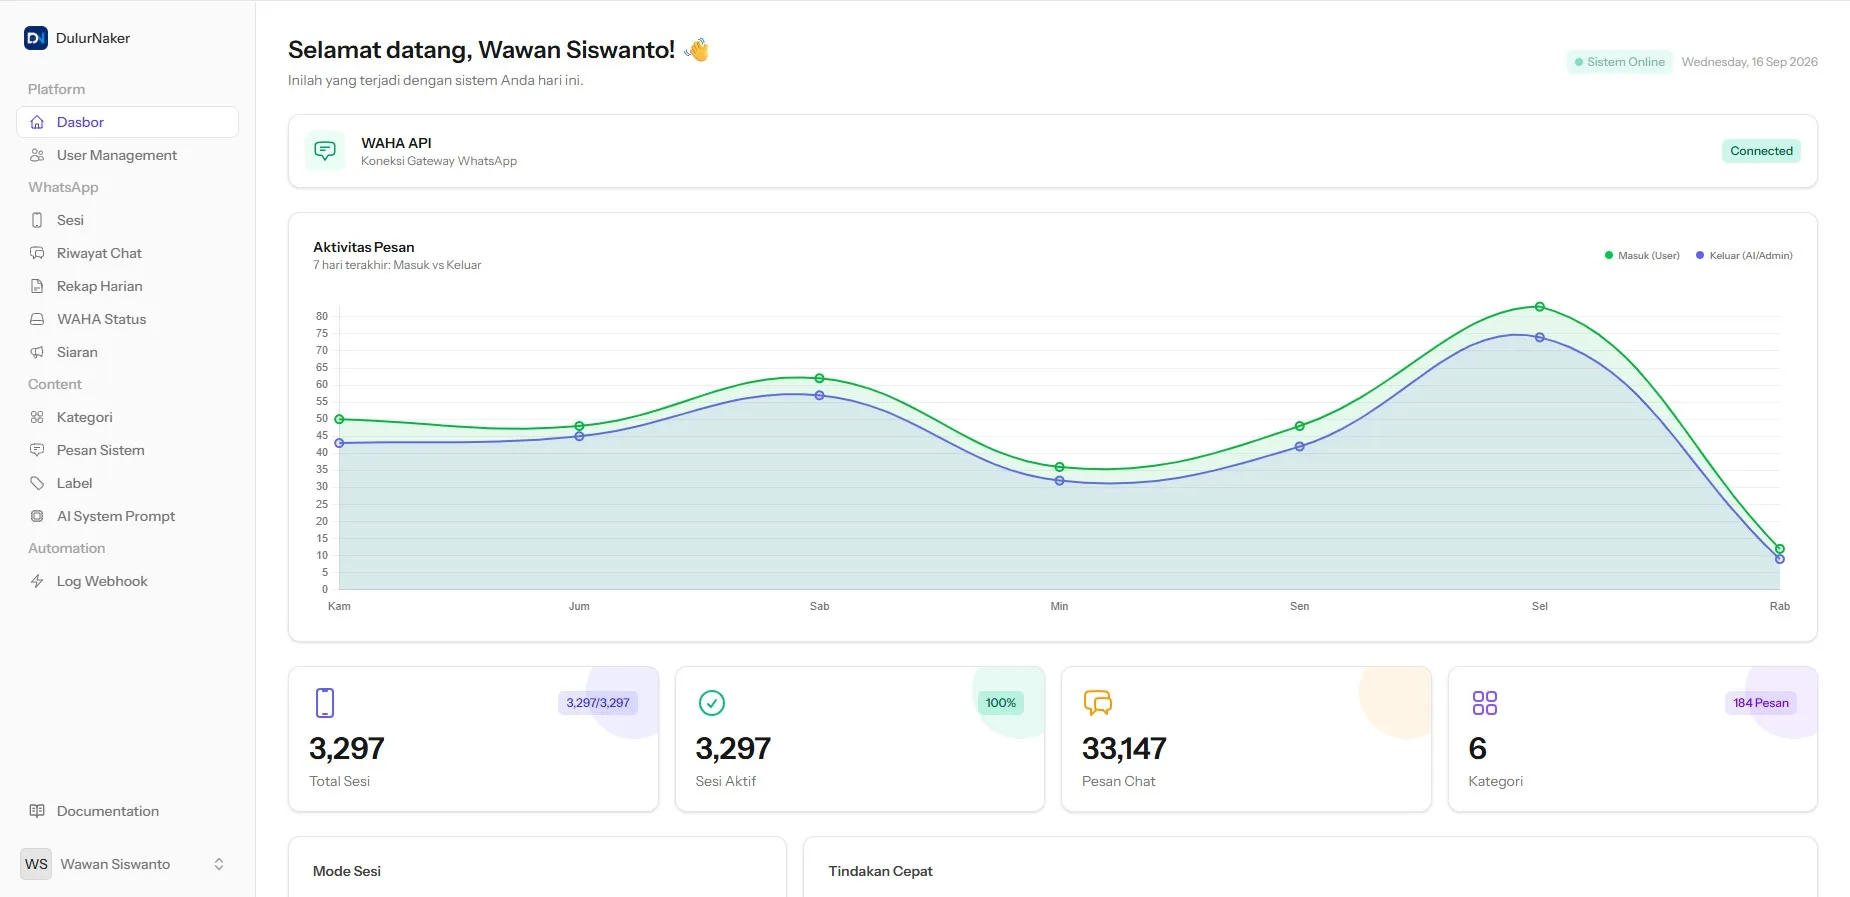This screenshot has height=897, width=1850.
Task: Select the WS avatar thumbnail
Action: click(x=36, y=864)
